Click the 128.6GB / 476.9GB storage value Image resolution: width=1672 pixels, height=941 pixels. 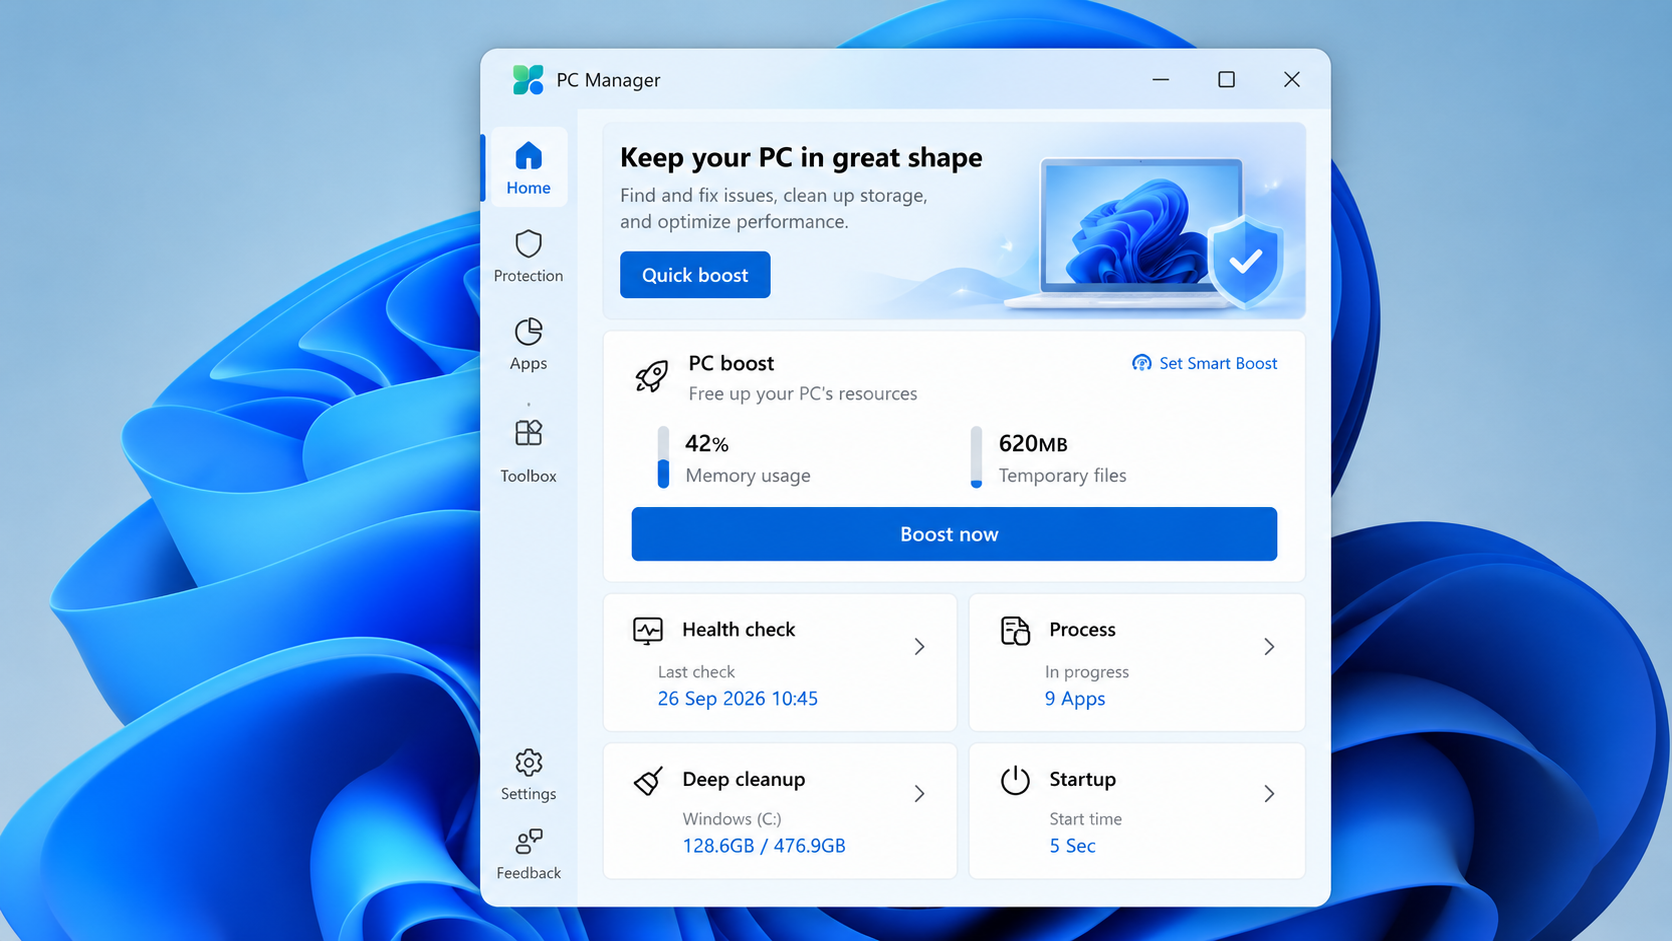(x=764, y=846)
